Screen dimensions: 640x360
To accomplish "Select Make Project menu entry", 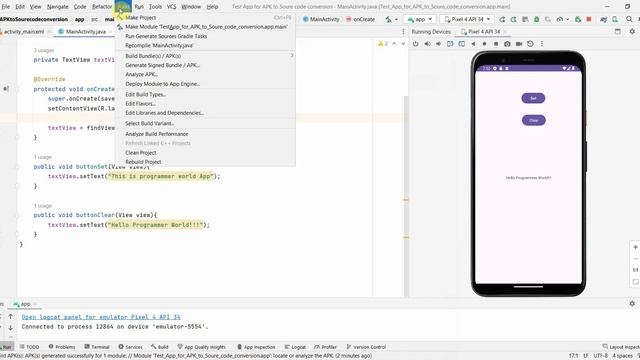I will 205,18.
